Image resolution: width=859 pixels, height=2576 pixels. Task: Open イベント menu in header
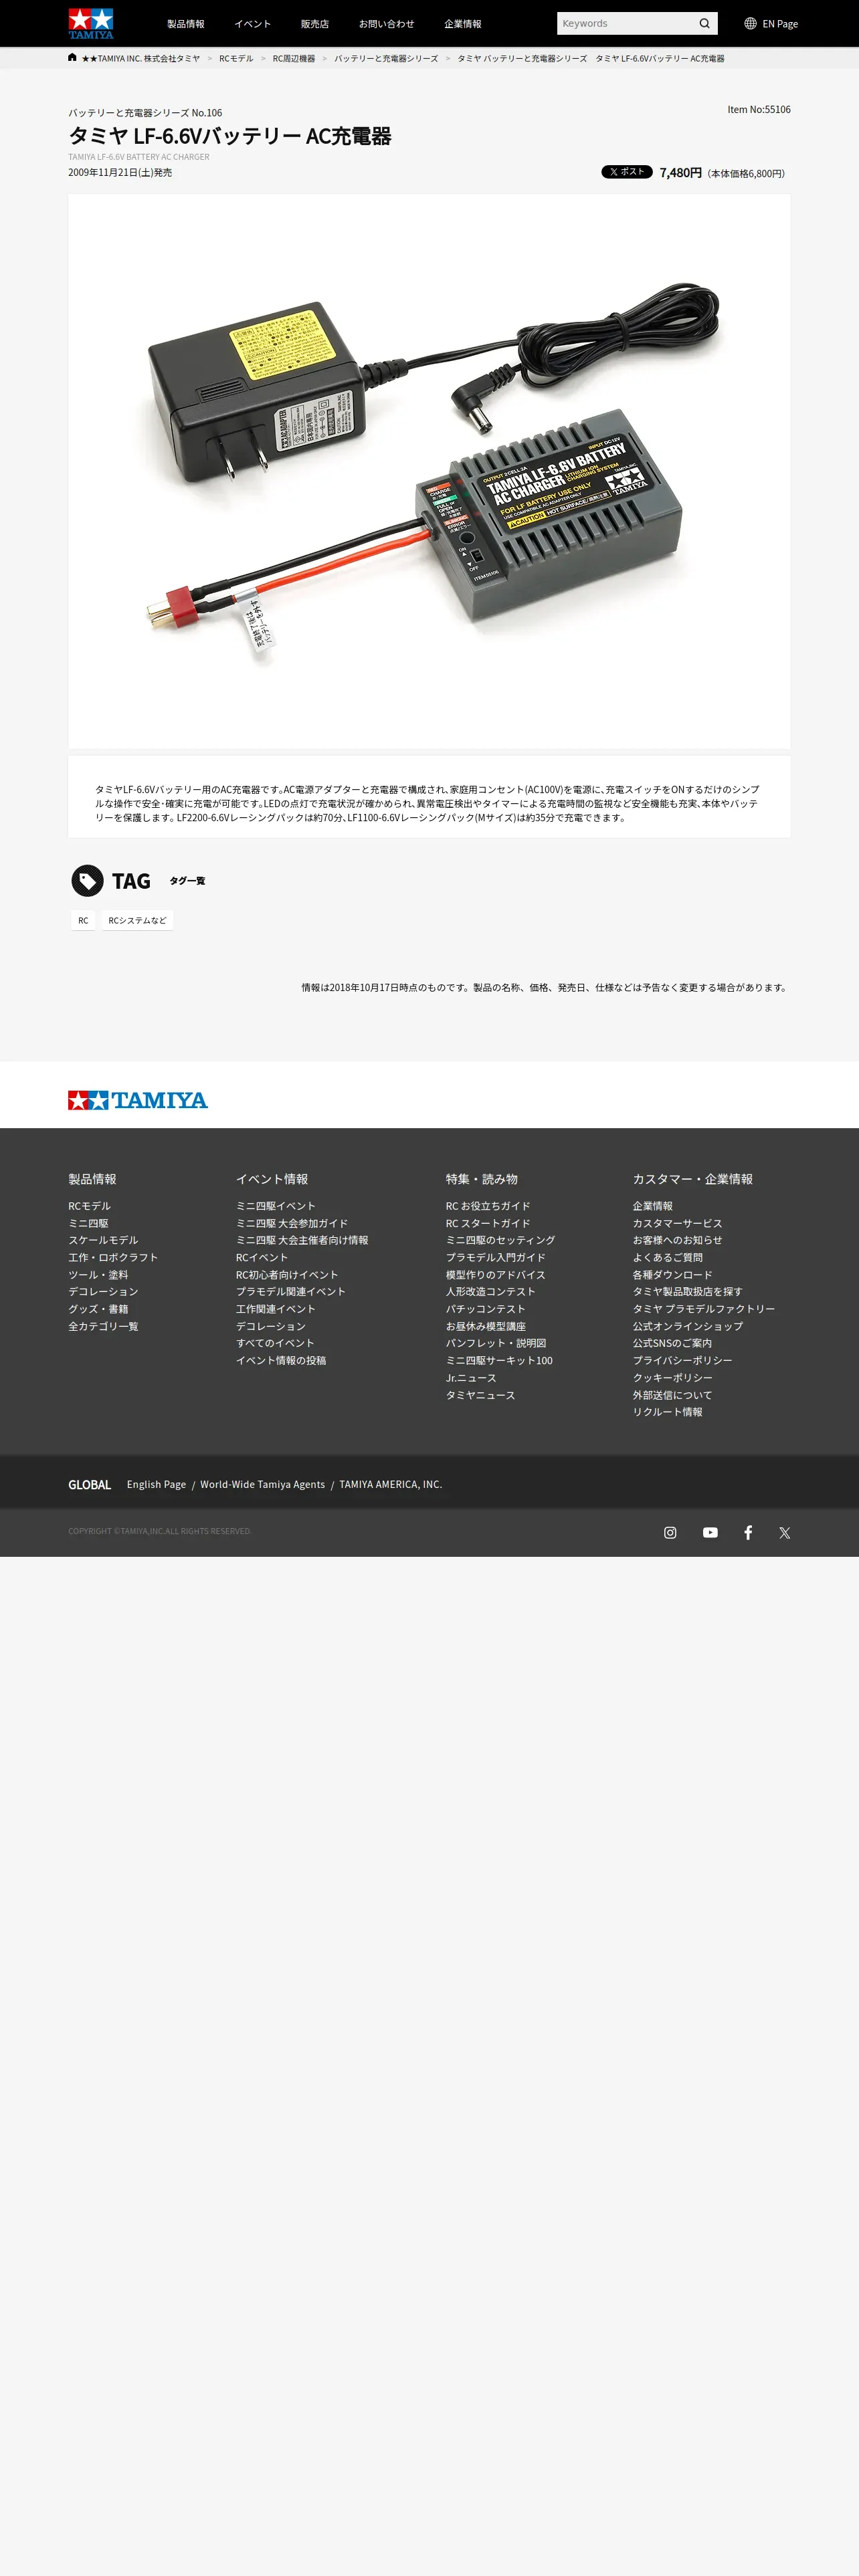coord(253,24)
